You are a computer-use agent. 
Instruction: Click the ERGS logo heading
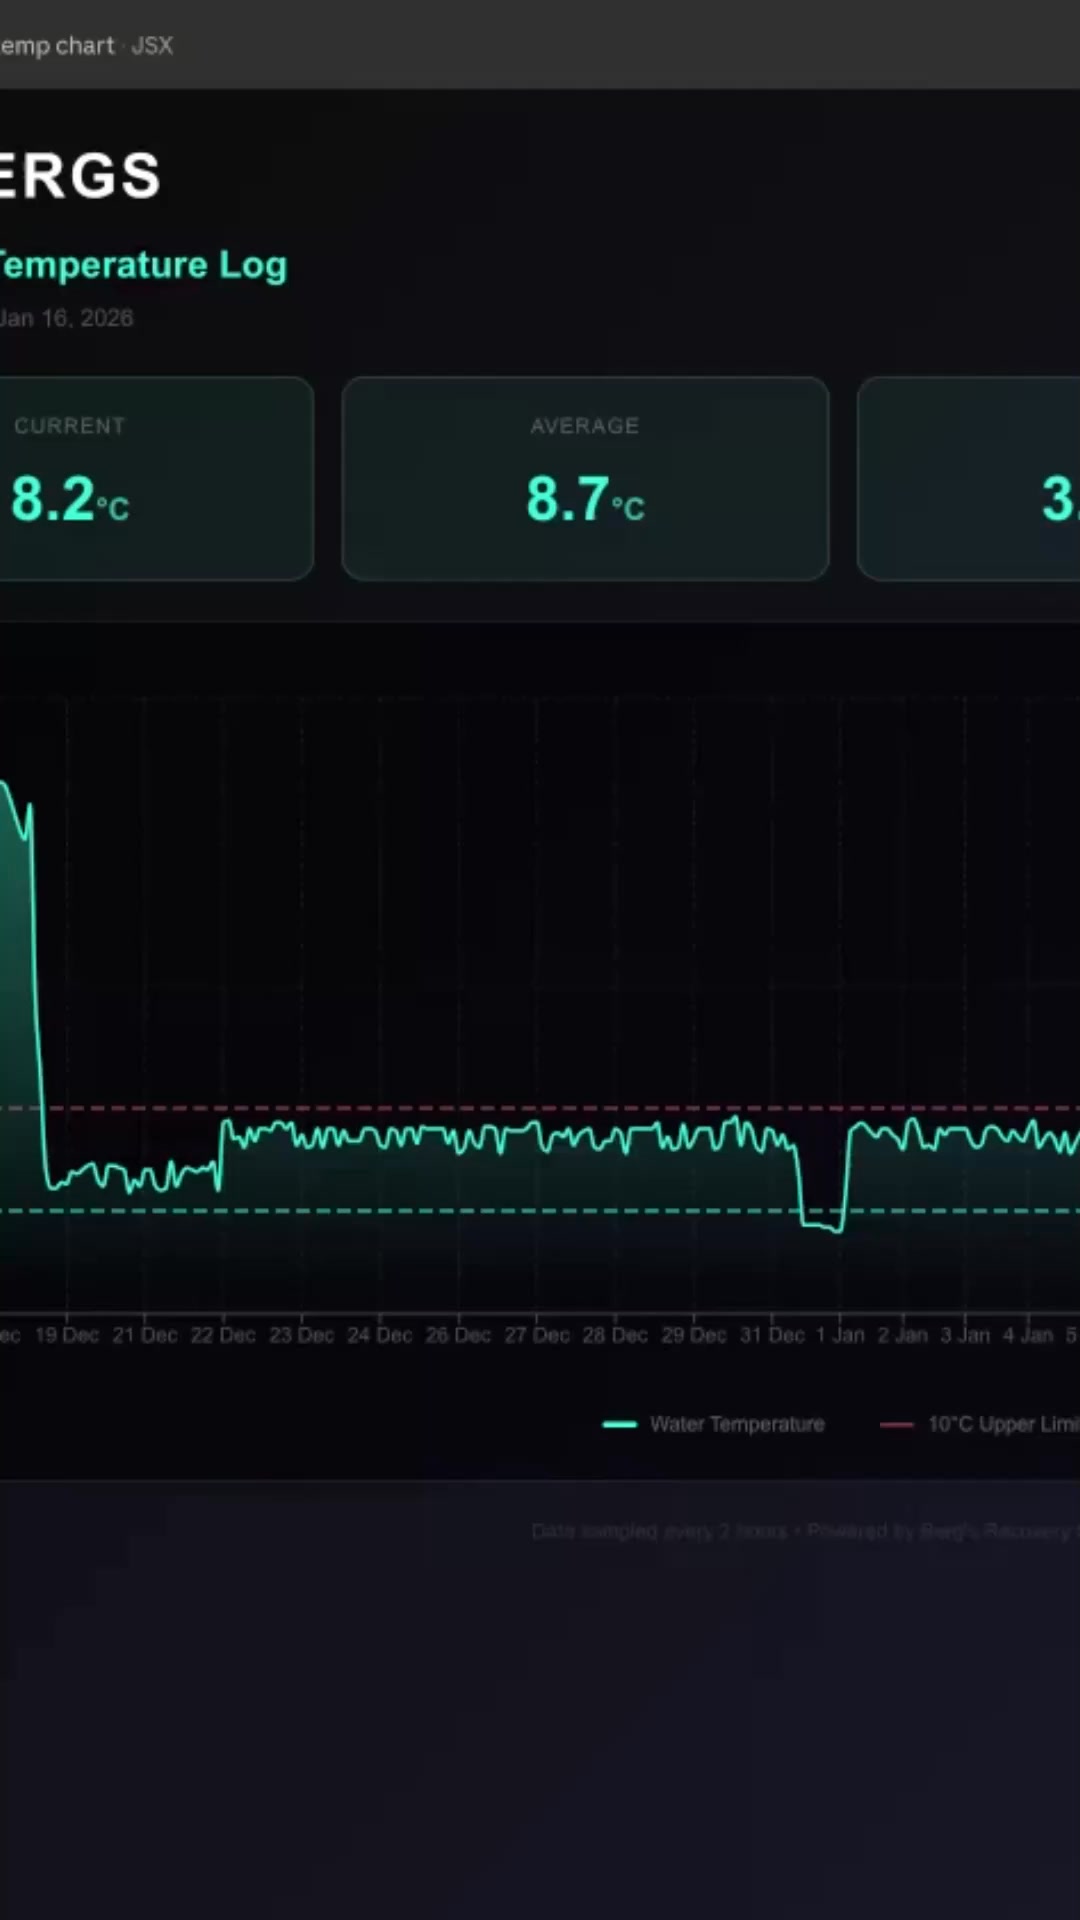pyautogui.click(x=78, y=176)
